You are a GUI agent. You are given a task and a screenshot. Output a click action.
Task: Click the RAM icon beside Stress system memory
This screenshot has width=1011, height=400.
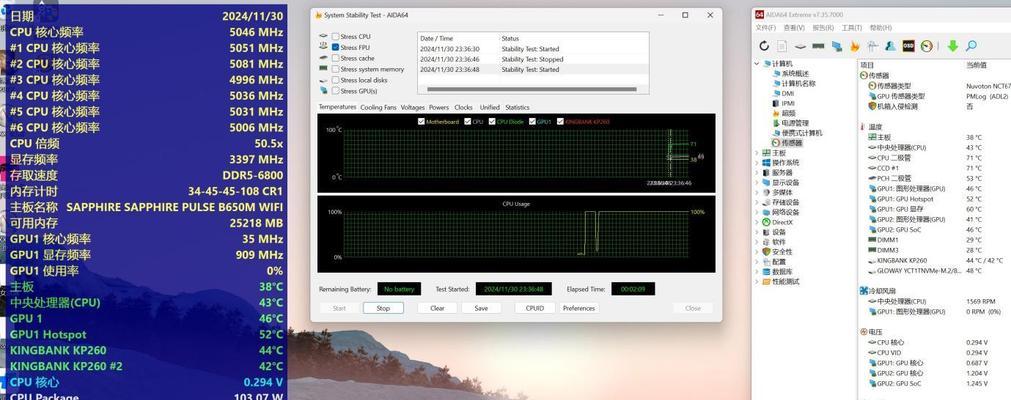point(323,69)
